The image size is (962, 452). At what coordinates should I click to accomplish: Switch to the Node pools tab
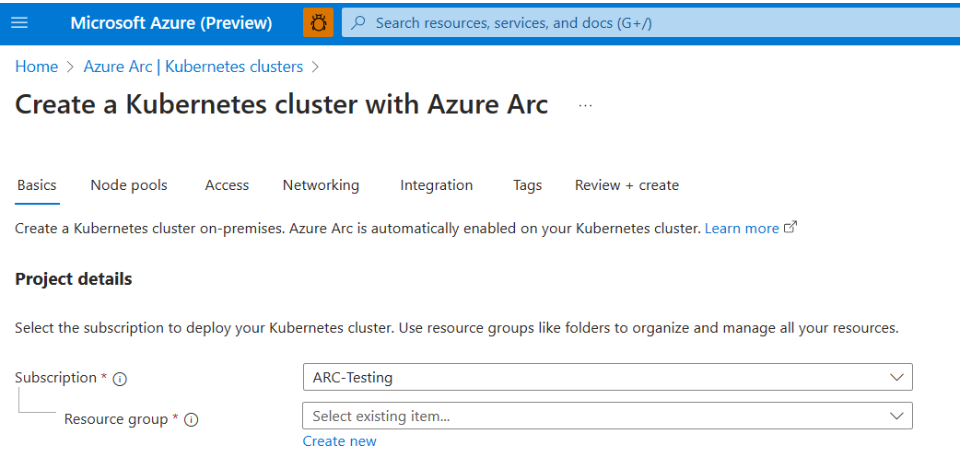(129, 185)
